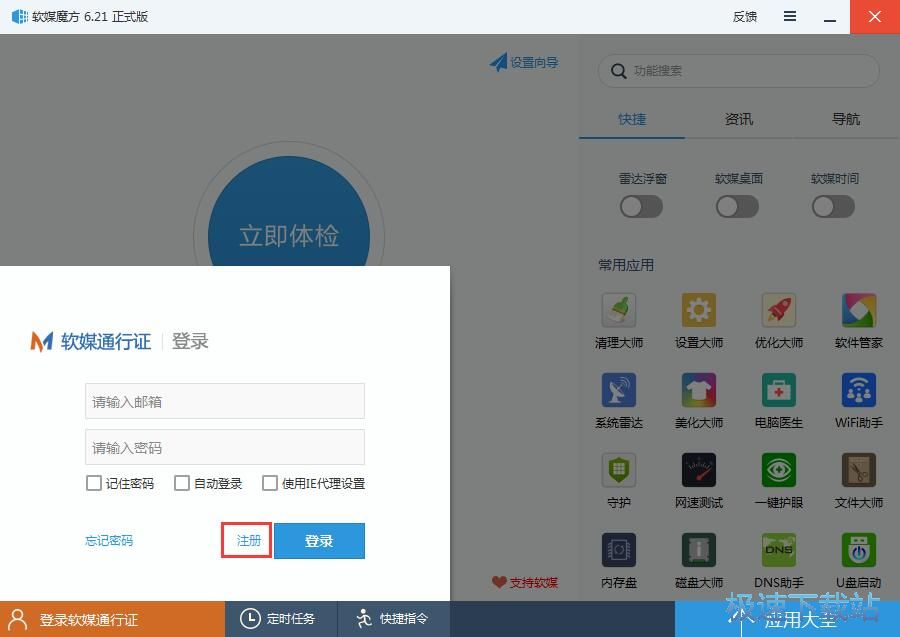This screenshot has height=637, width=900.
Task: Switch to the 资讯 tab
Action: tap(739, 119)
